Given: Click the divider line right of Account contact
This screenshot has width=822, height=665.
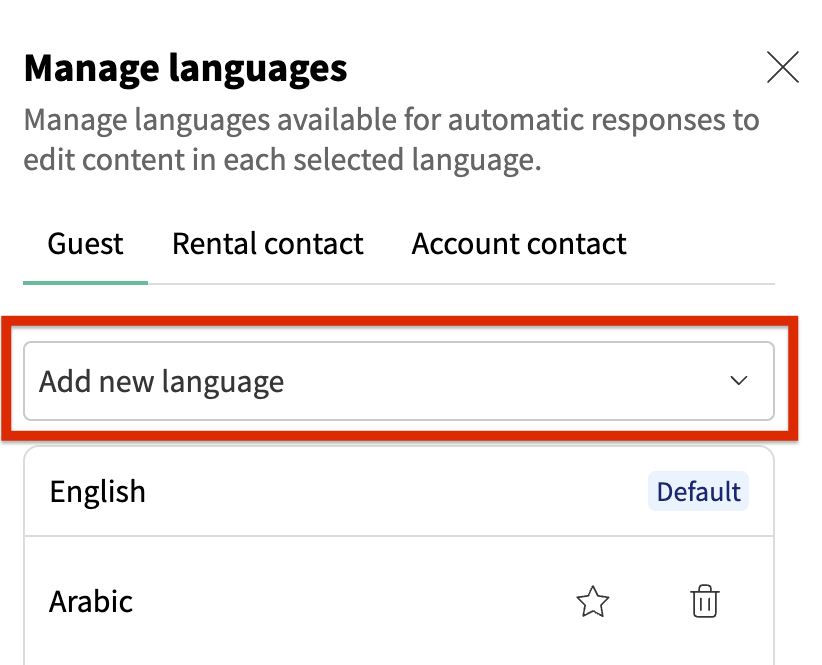Looking at the screenshot, I should tap(700, 284).
